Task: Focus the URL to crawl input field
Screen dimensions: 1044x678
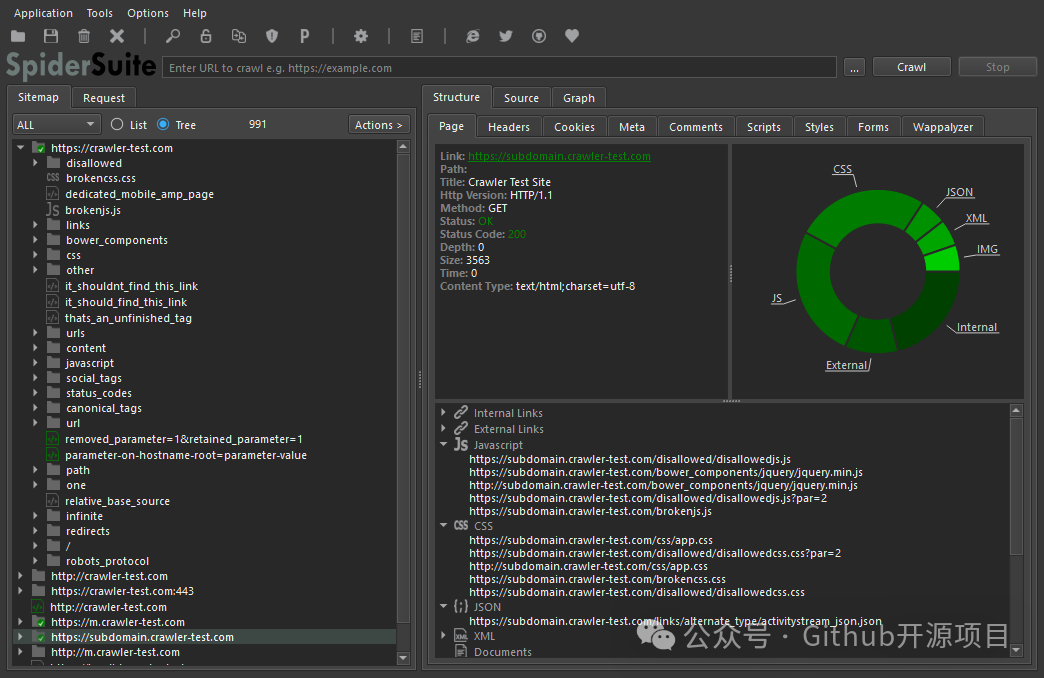Action: point(499,67)
